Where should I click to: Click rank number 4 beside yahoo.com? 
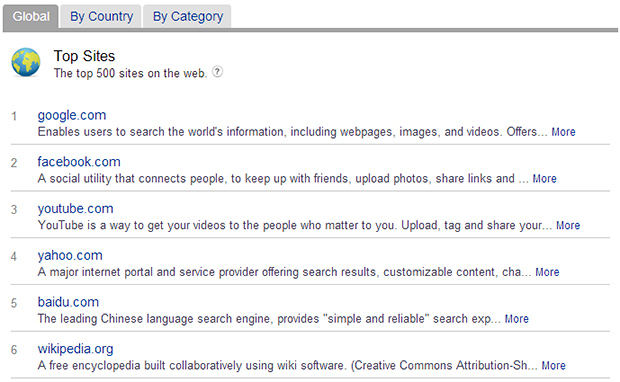click(x=14, y=256)
